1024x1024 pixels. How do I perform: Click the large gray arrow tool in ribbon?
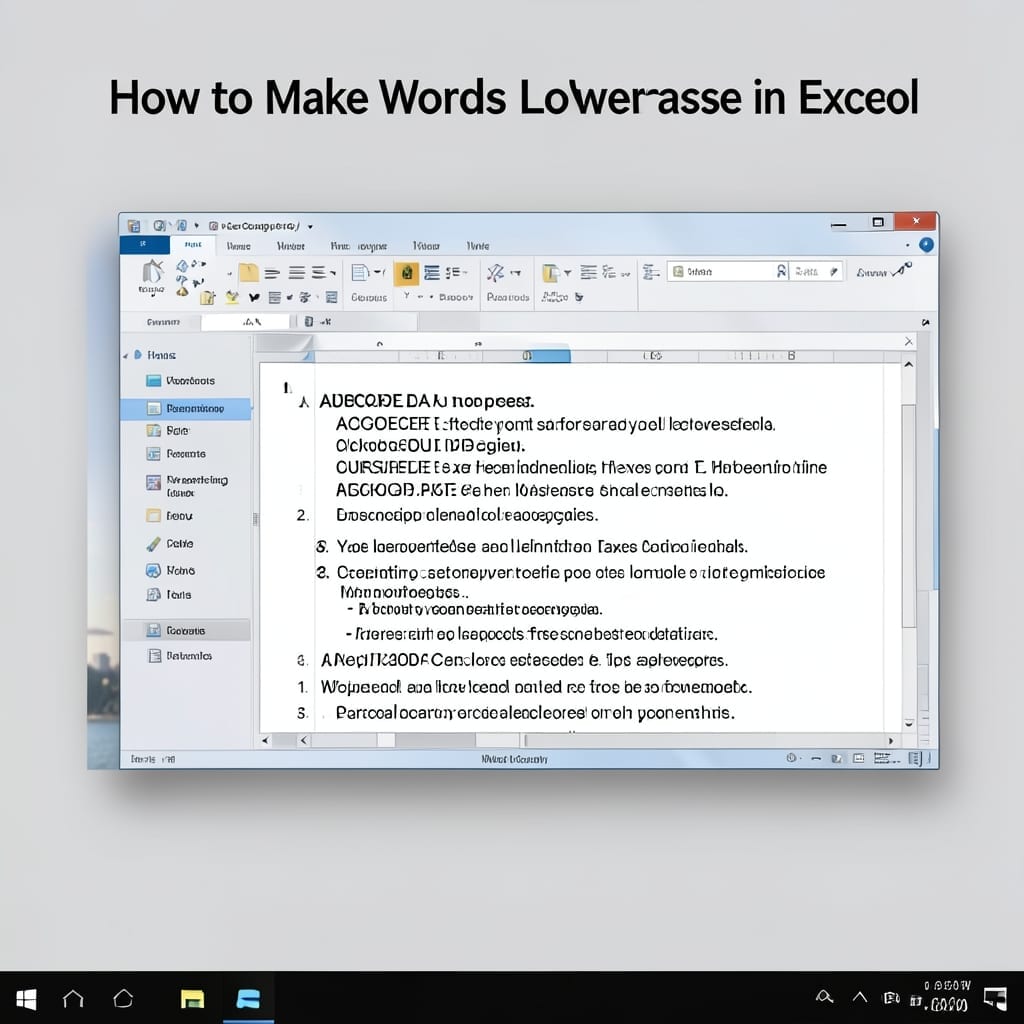pyautogui.click(x=152, y=272)
